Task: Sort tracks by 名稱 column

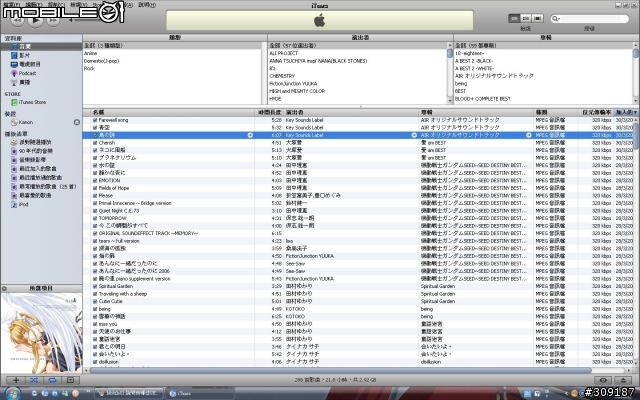Action: pyautogui.click(x=173, y=112)
